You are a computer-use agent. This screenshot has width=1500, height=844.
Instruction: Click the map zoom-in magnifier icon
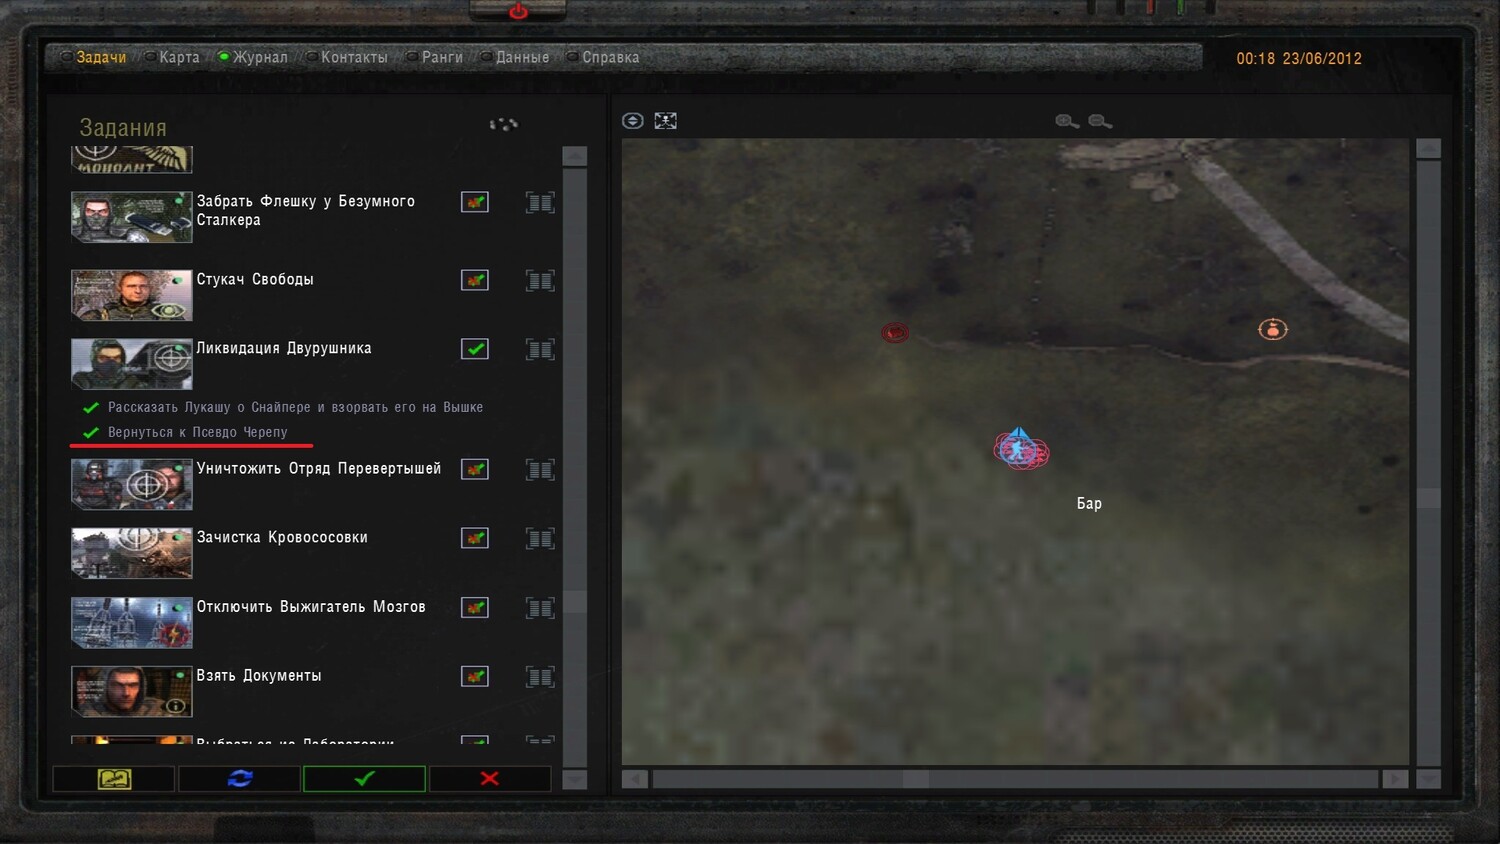tap(1066, 121)
